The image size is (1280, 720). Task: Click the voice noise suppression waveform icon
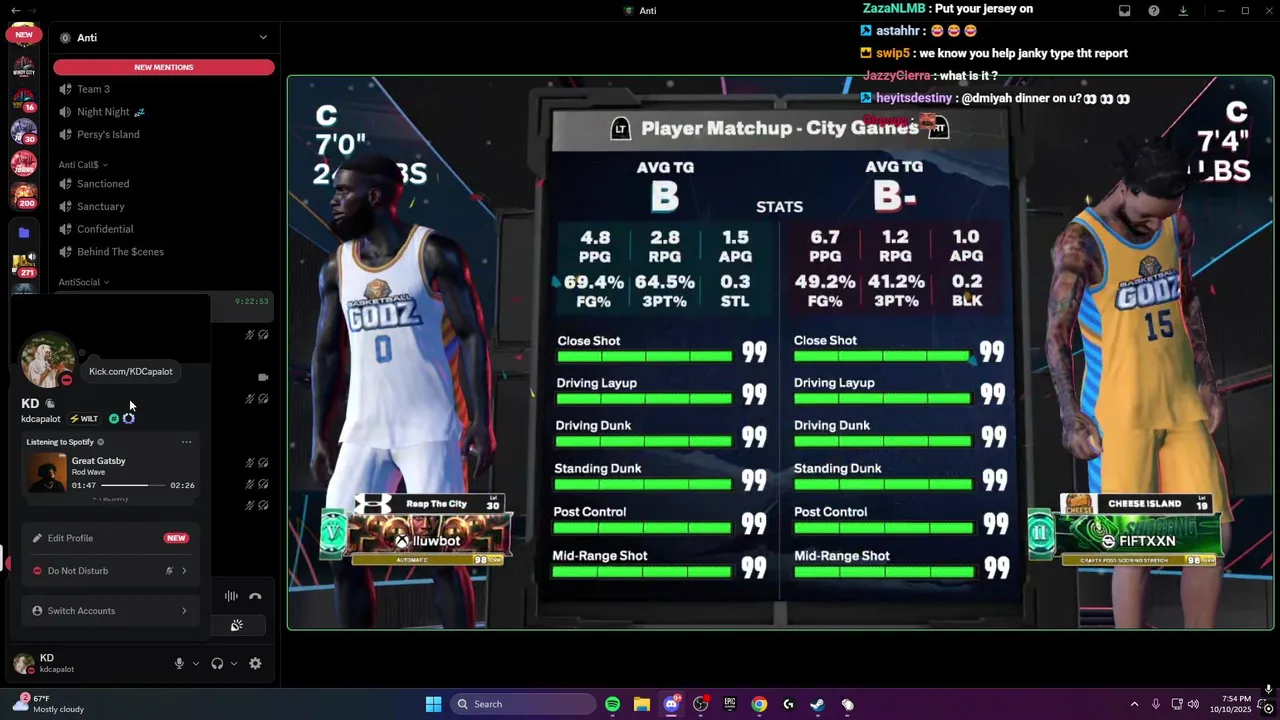[x=231, y=596]
